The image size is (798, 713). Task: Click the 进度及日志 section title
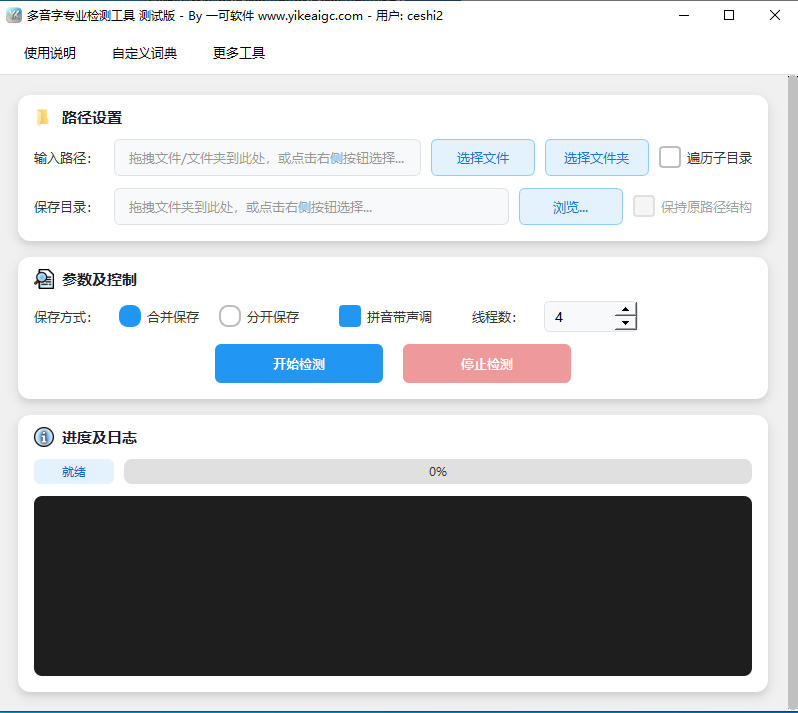click(99, 438)
